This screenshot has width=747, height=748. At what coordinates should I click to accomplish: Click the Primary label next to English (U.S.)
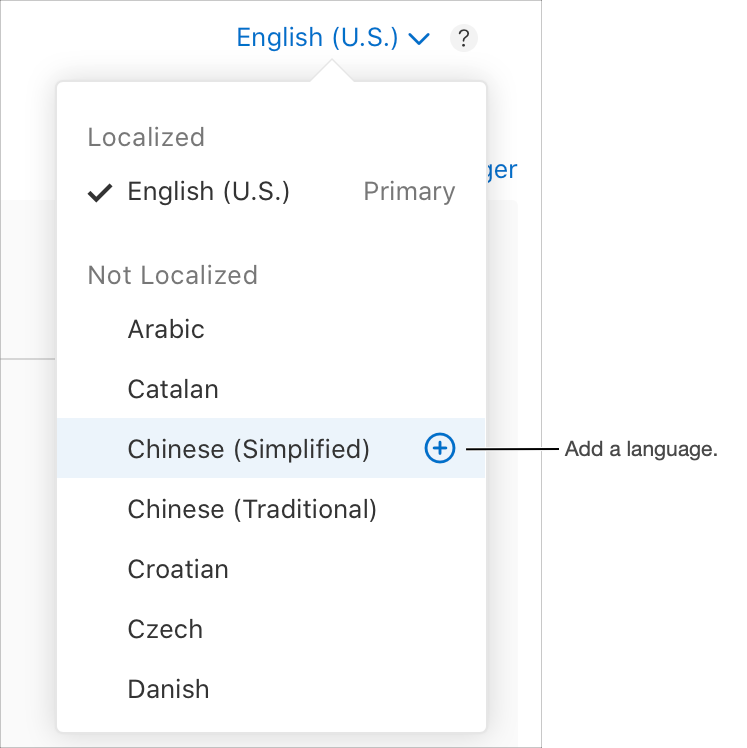pos(409,192)
